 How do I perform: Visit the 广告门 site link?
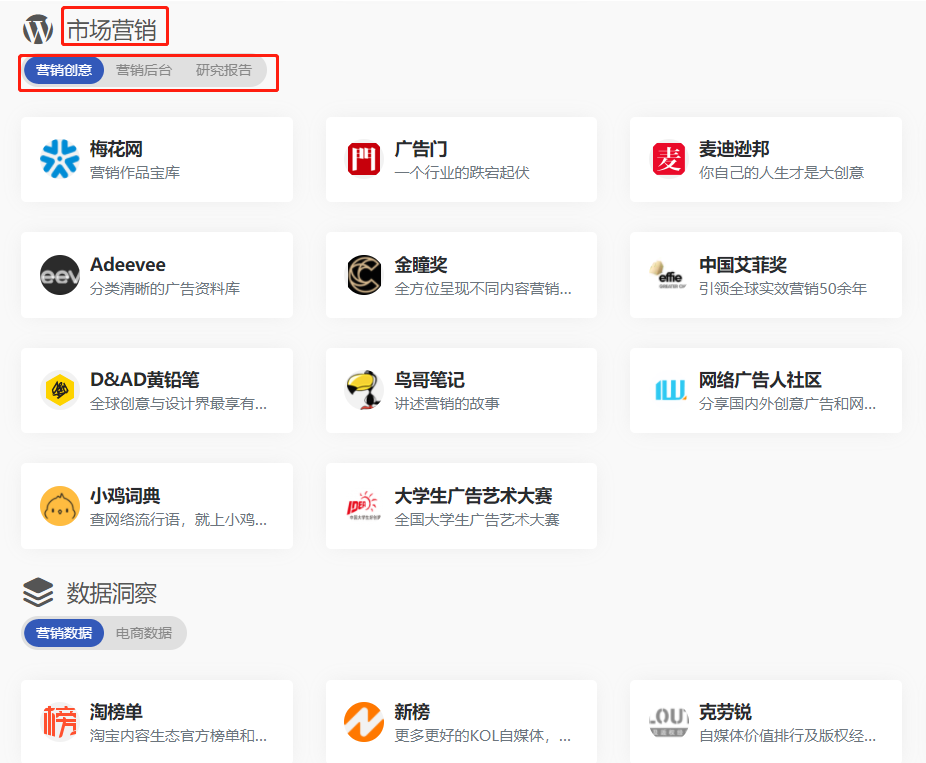click(420, 149)
